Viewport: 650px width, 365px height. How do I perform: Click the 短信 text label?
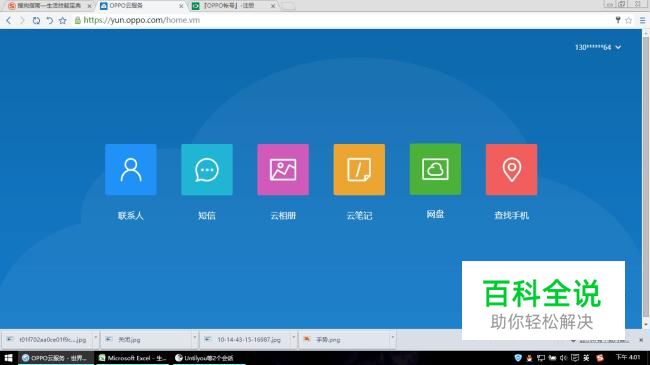click(x=207, y=216)
